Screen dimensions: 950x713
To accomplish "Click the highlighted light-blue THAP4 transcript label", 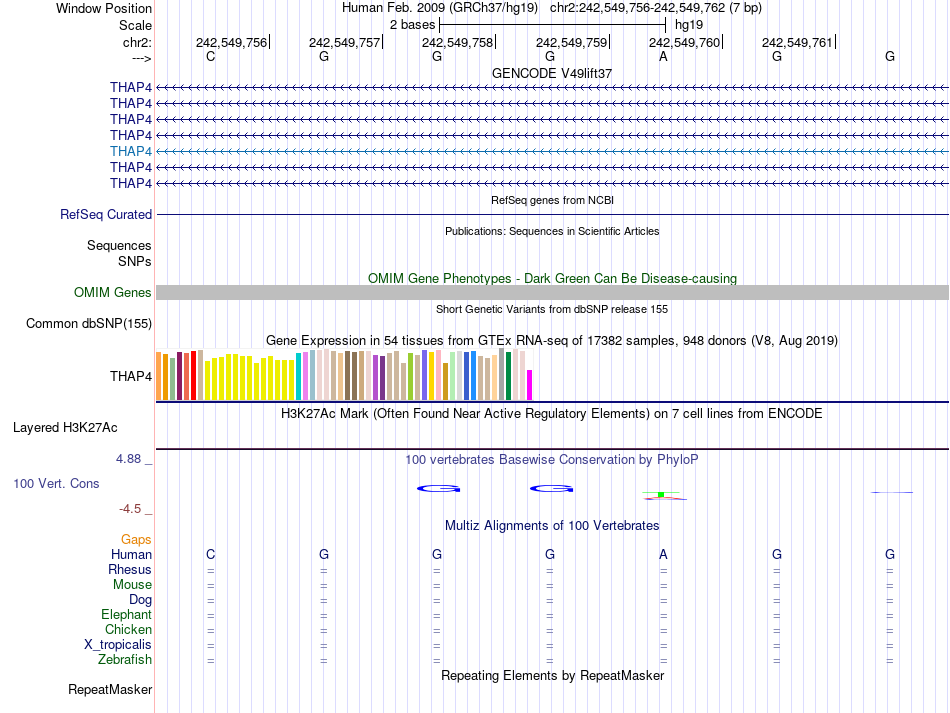I will click(131, 151).
